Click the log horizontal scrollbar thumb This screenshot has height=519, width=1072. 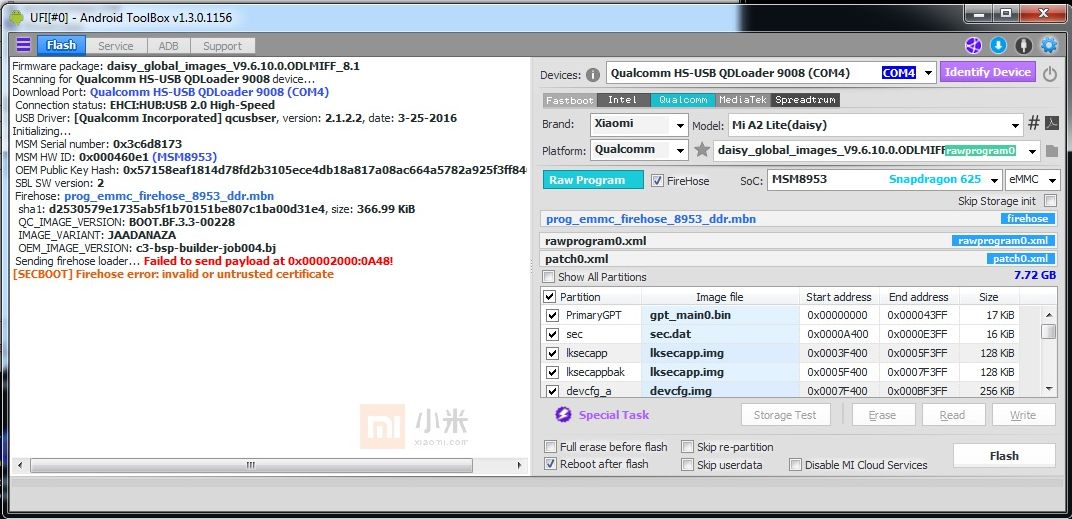251,465
